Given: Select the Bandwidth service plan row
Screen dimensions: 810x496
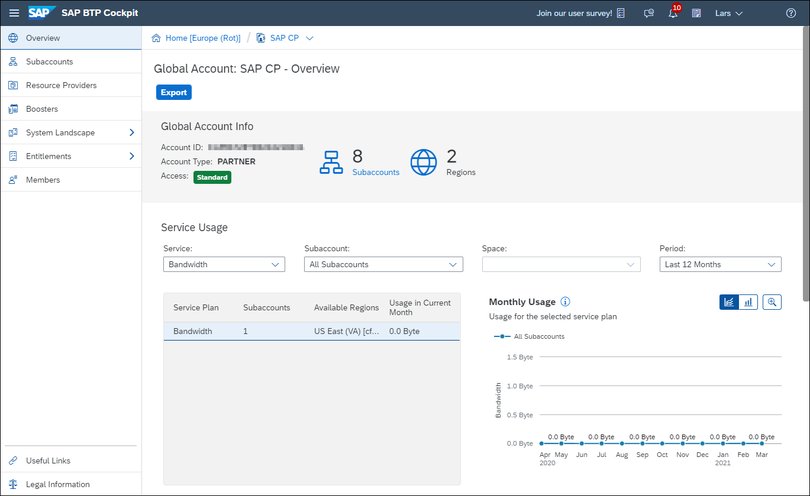Looking at the screenshot, I should click(x=311, y=331).
